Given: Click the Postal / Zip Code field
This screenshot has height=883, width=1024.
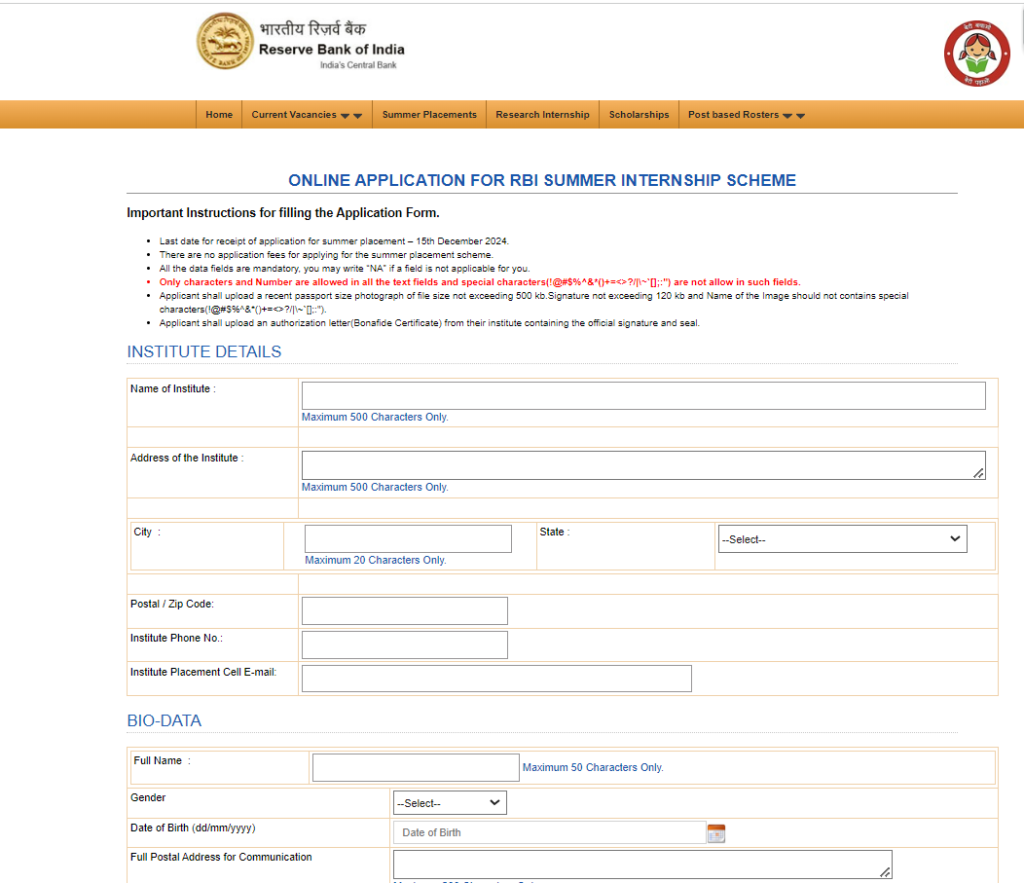Looking at the screenshot, I should click(x=404, y=611).
